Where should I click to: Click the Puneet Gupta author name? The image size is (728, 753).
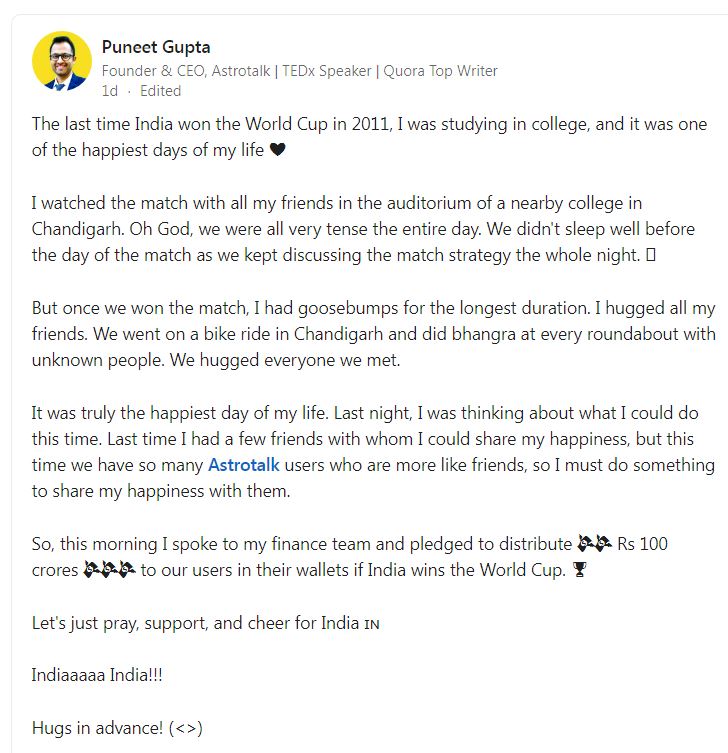[156, 47]
